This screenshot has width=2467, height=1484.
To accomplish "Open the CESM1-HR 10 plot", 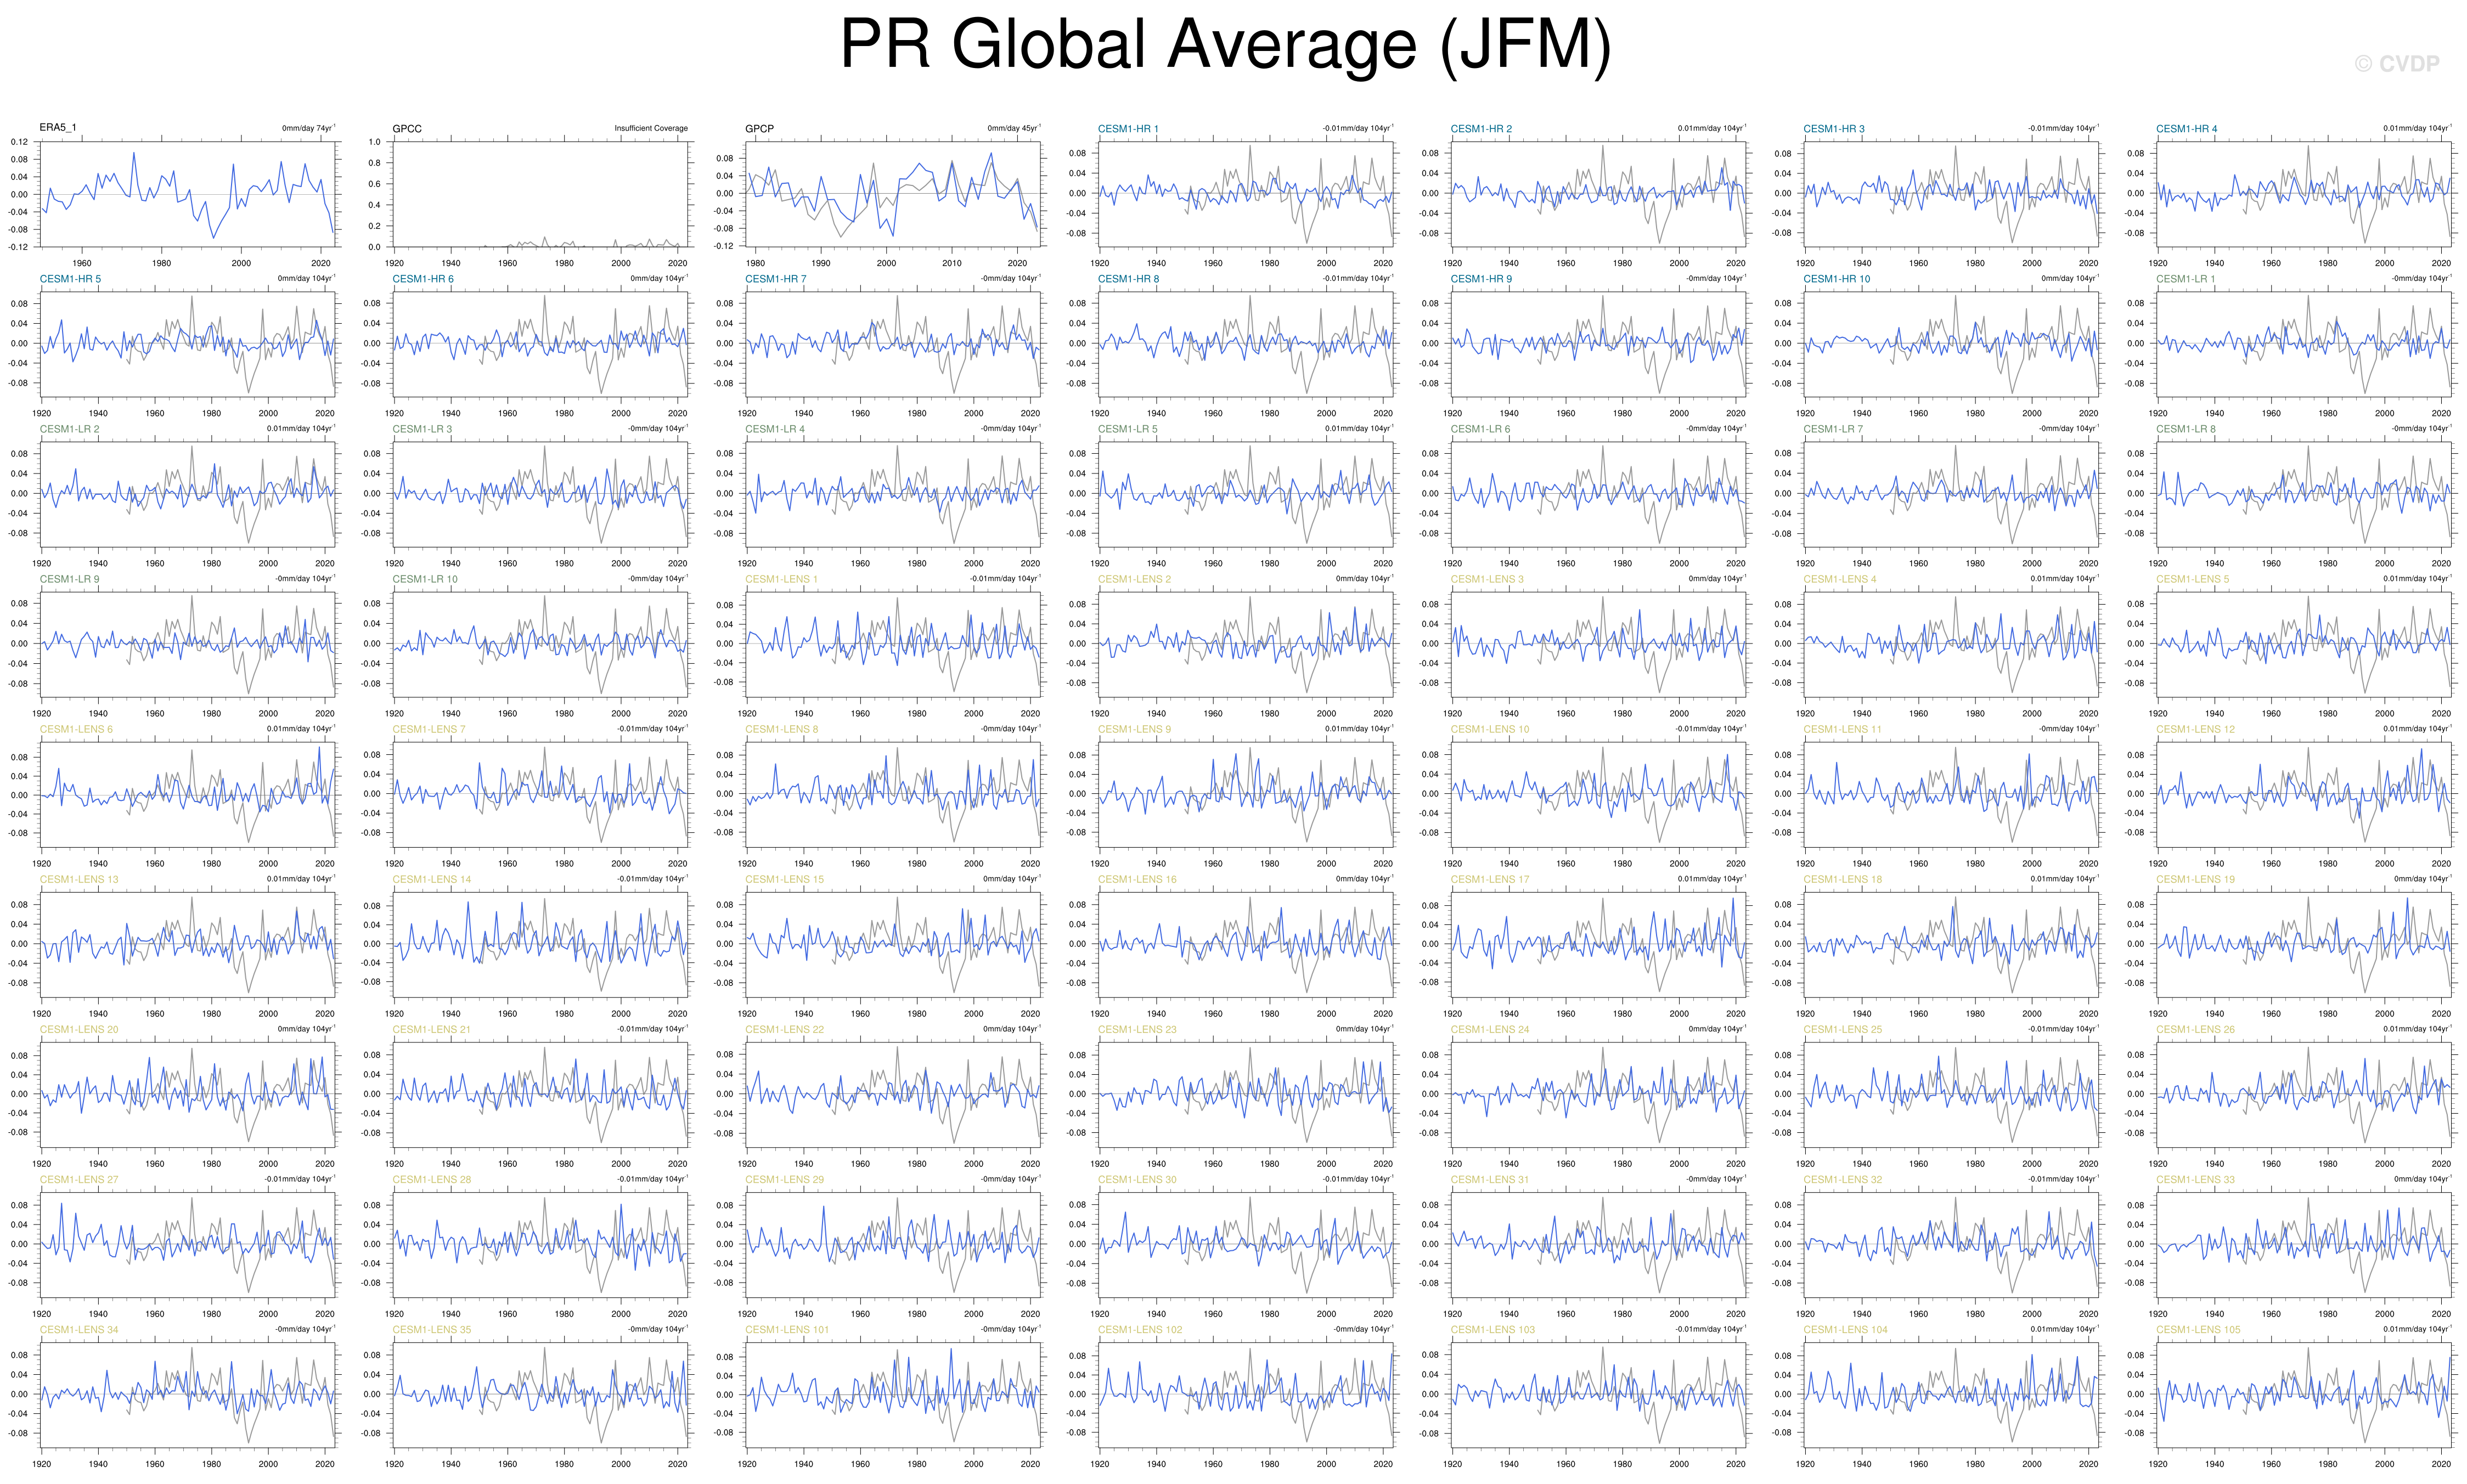I will tap(1951, 344).
